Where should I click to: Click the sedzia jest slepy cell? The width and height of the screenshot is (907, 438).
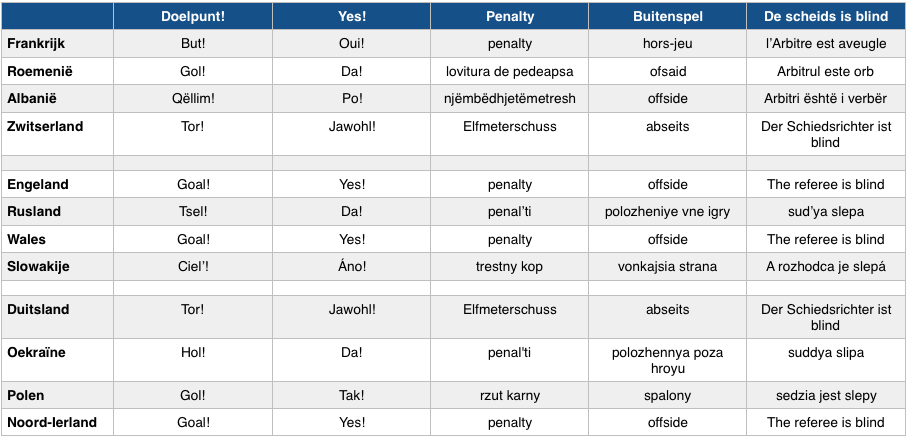[825, 395]
